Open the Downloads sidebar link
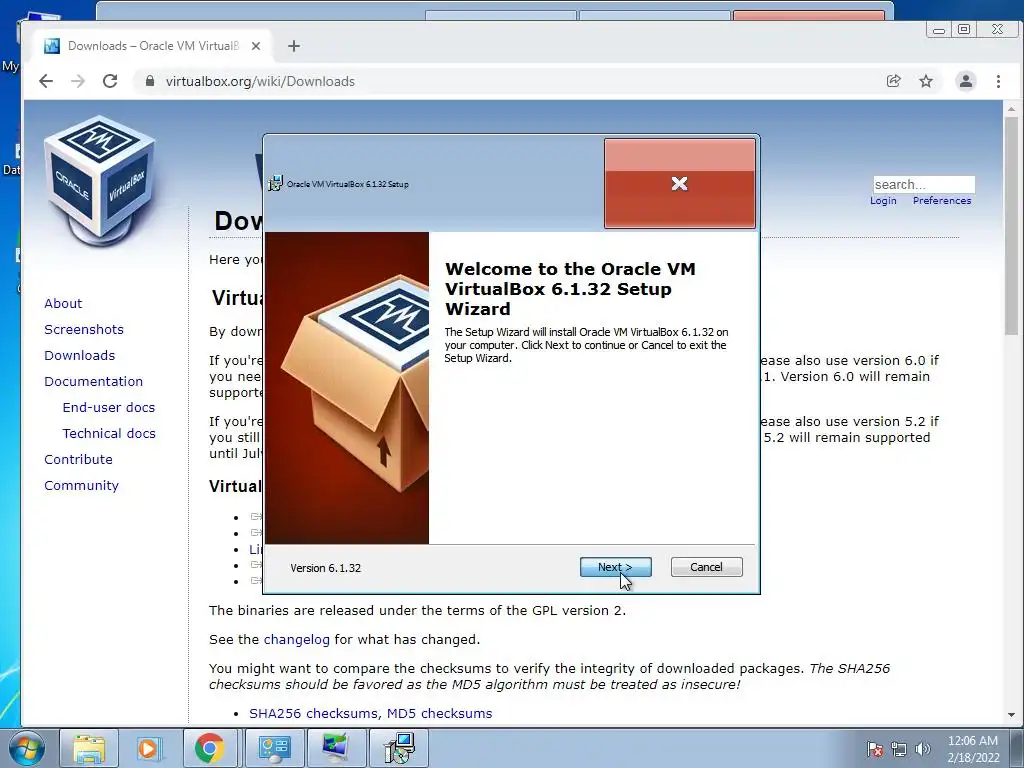The height and width of the screenshot is (768, 1024). coord(80,355)
